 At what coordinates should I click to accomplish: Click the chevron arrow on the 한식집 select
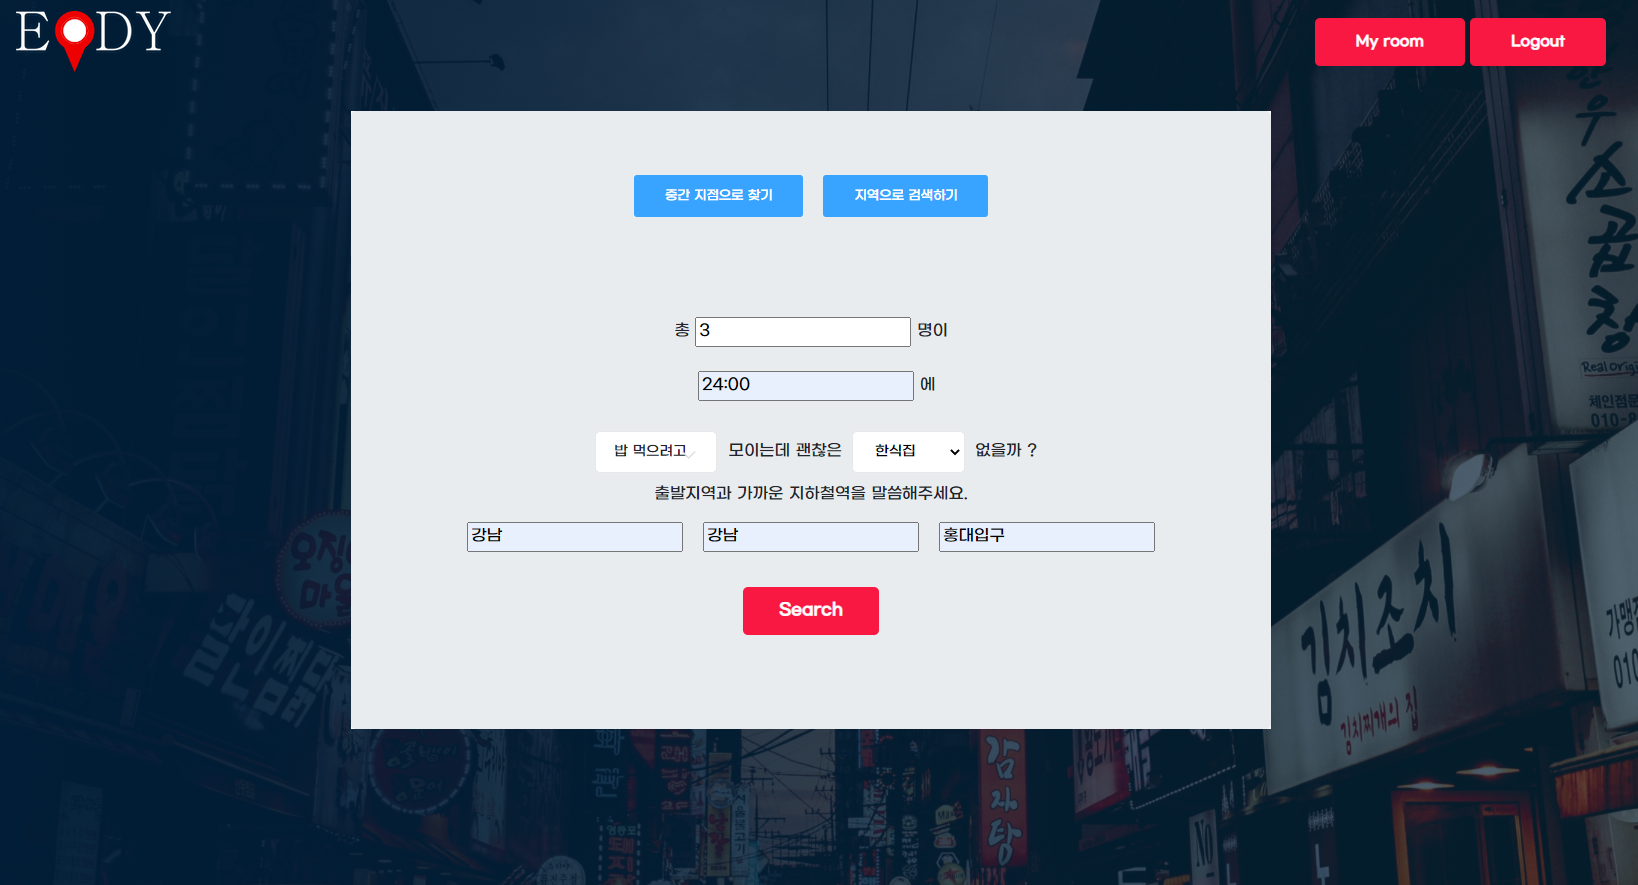click(x=954, y=452)
